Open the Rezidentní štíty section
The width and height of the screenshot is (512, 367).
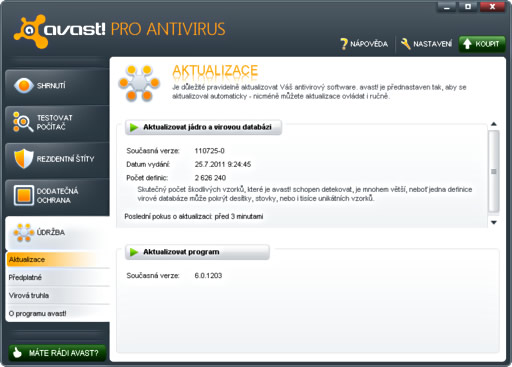57,159
